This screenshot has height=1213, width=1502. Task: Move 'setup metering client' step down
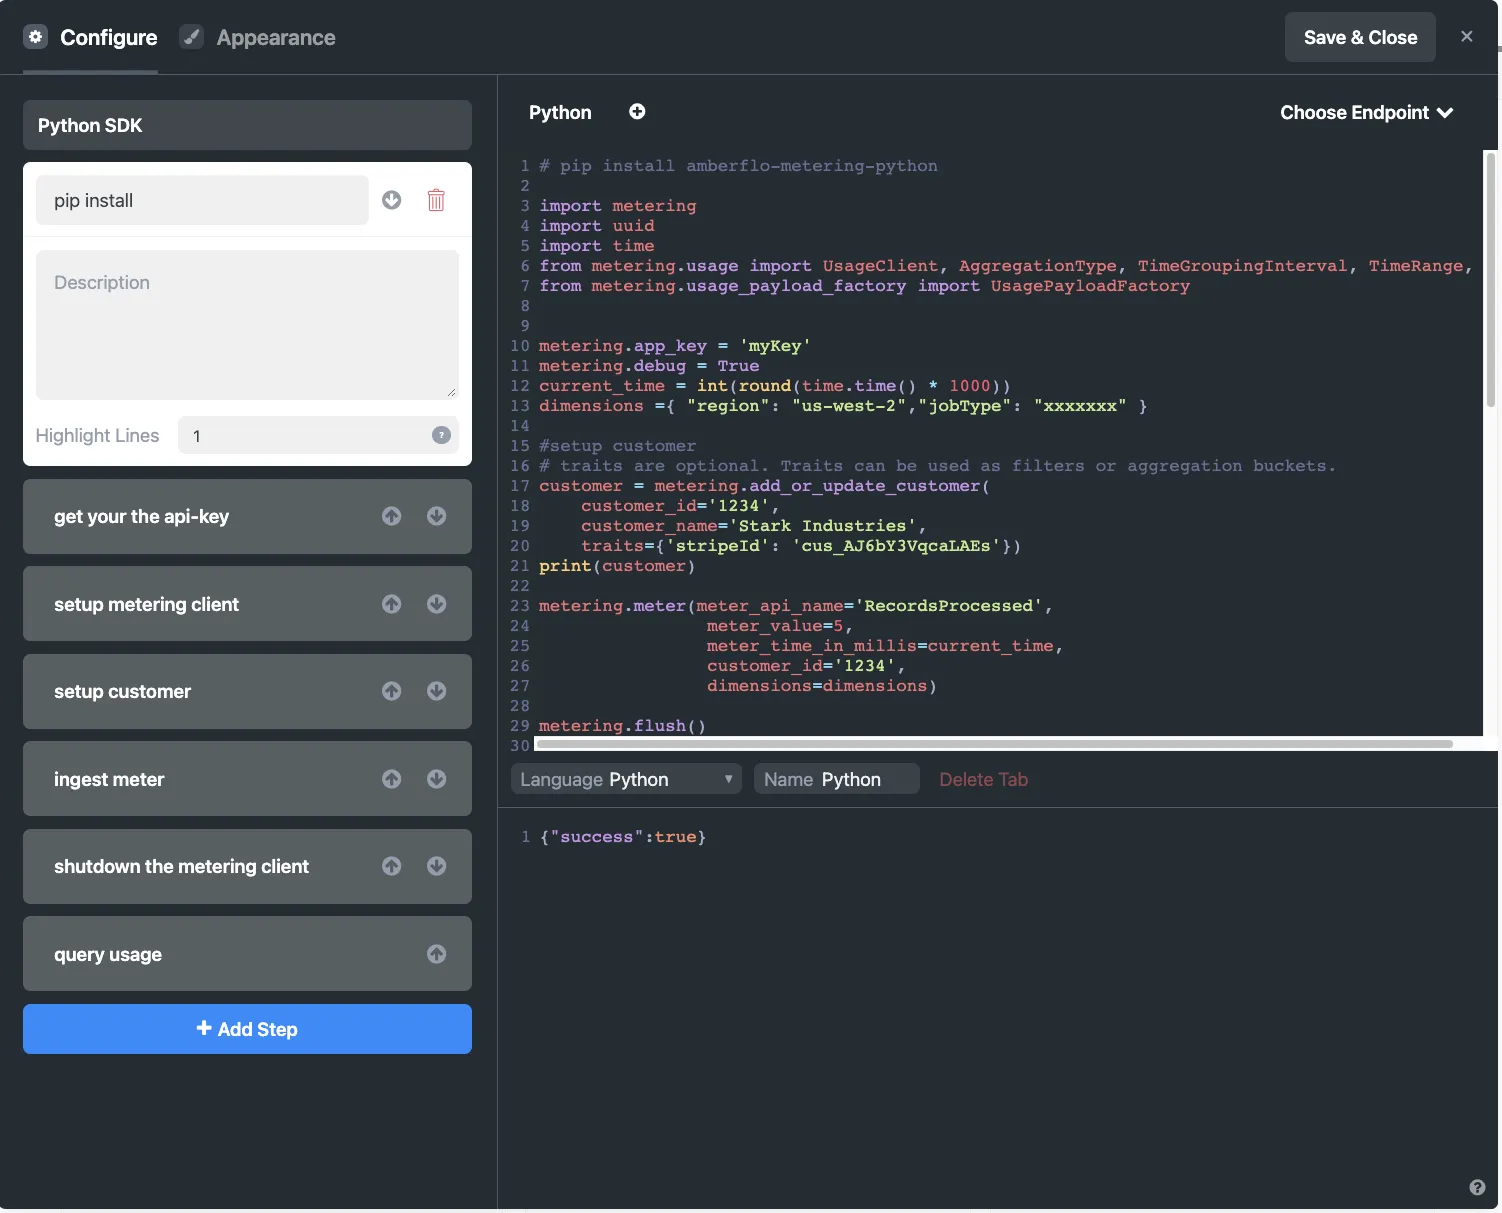(437, 604)
